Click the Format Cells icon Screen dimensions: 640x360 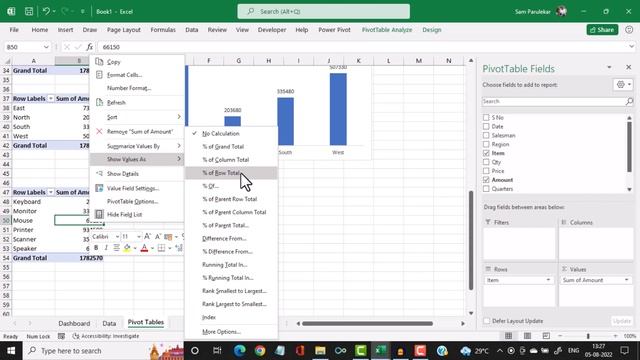pos(99,75)
